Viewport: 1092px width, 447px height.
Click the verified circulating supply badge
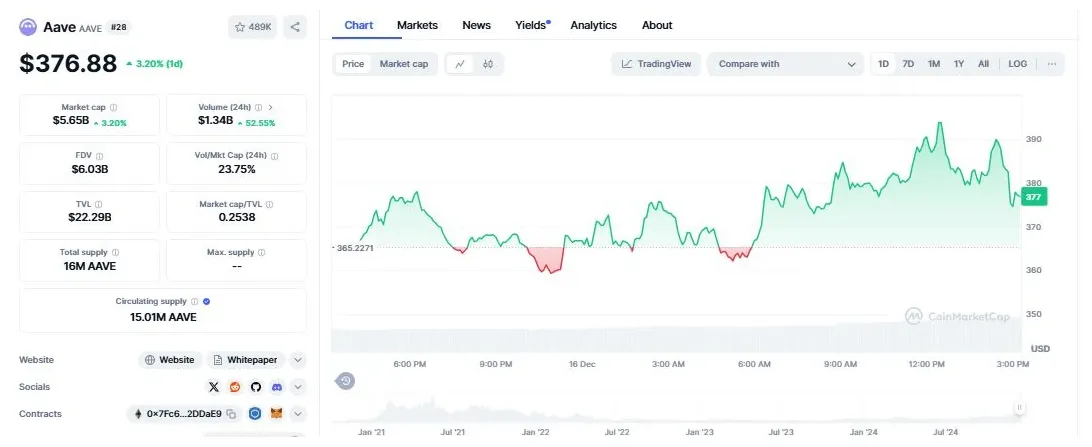pos(207,301)
